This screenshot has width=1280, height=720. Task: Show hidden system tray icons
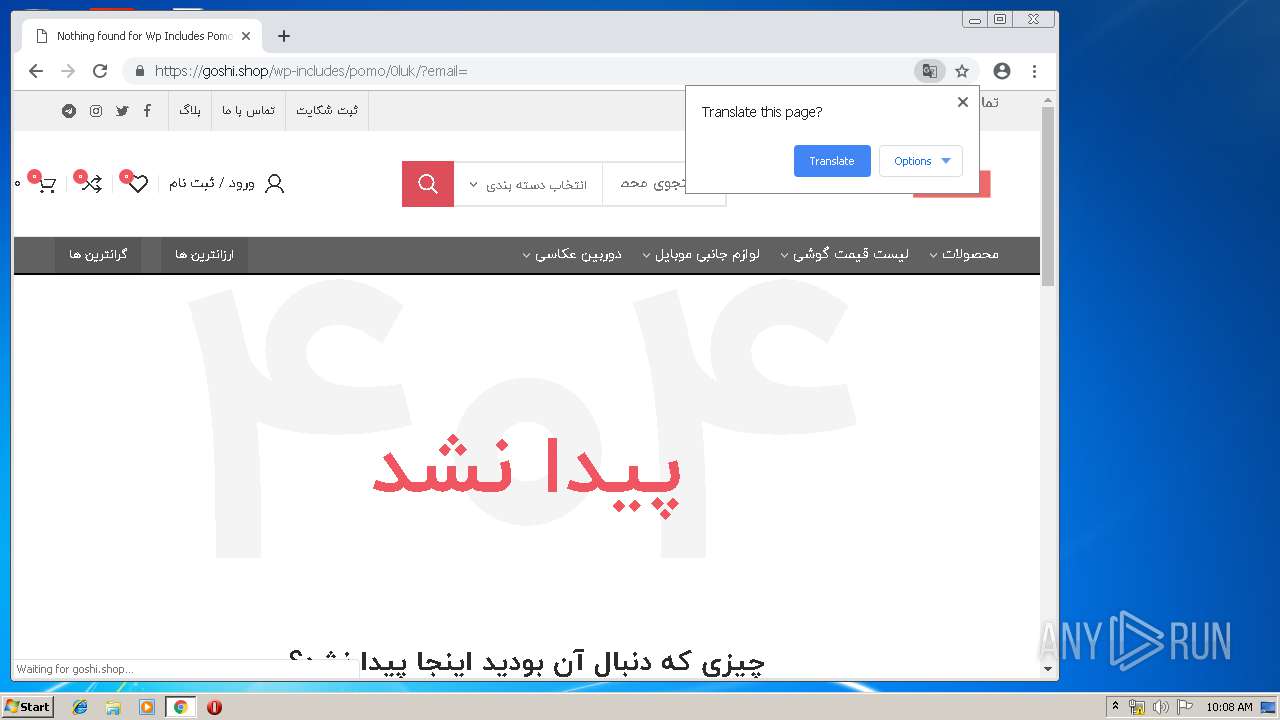coord(1115,707)
